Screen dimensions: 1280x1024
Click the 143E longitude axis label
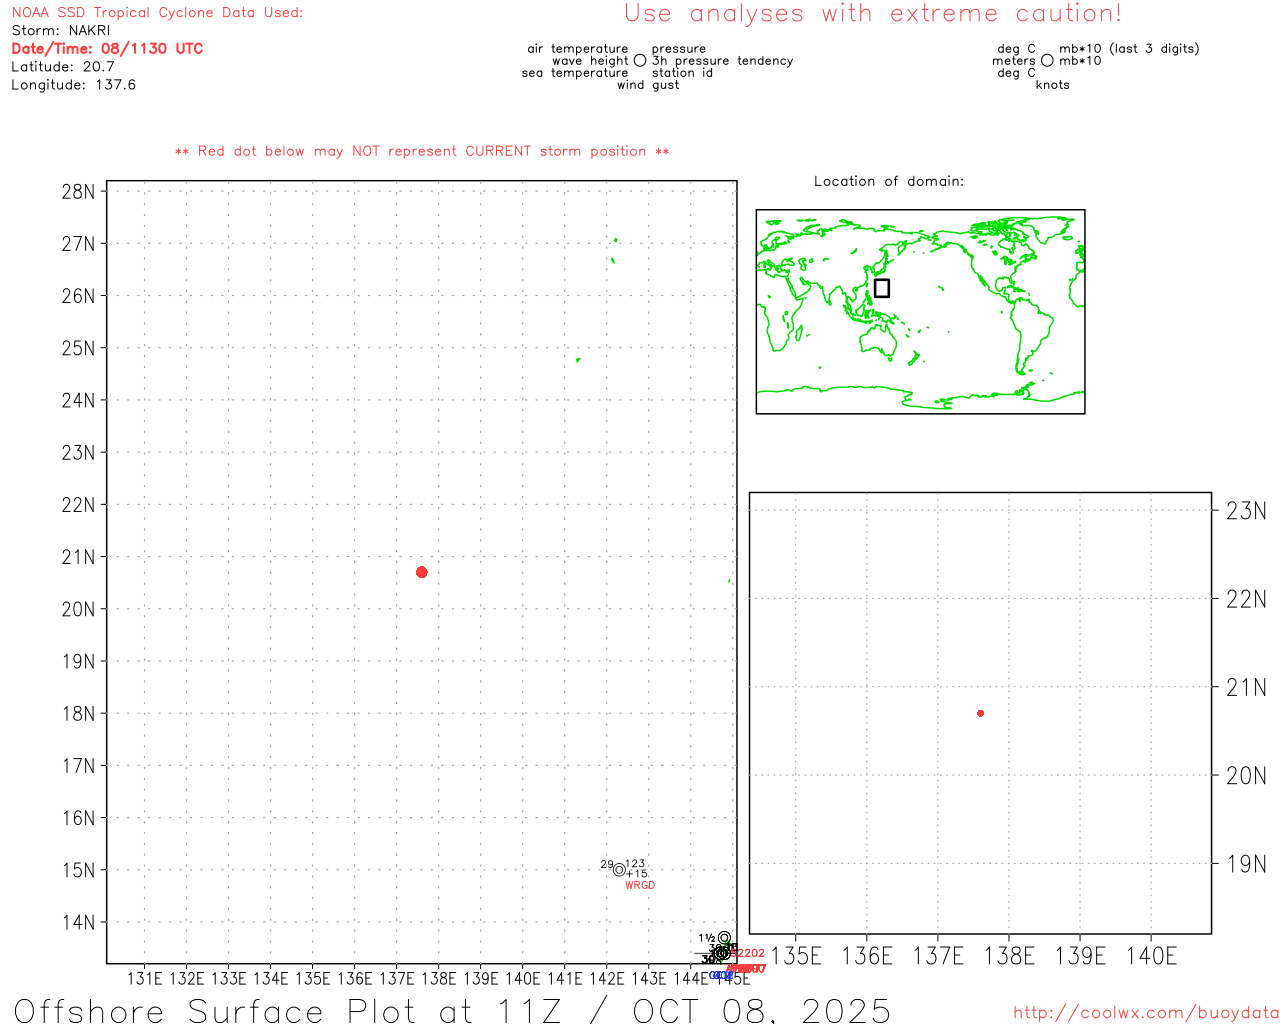click(648, 979)
